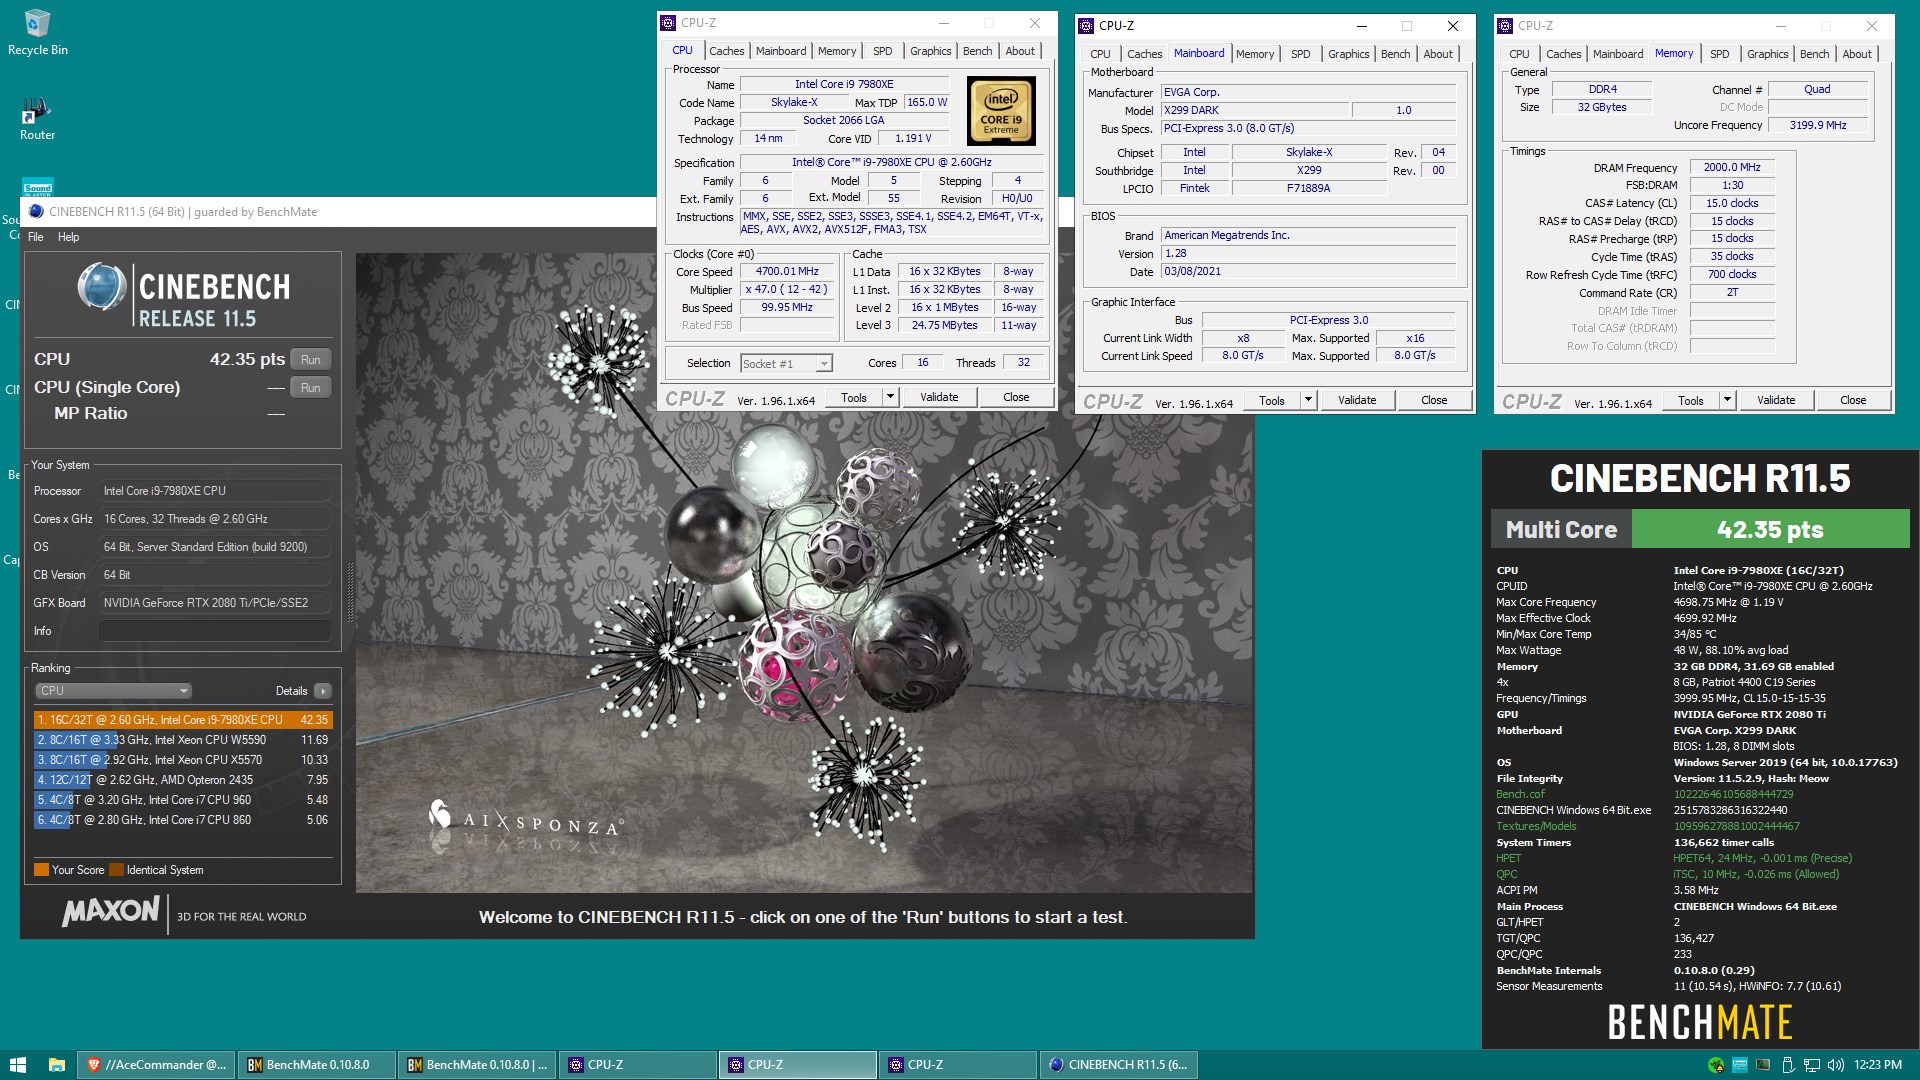The width and height of the screenshot is (1920, 1080).
Task: Click the safely remove hardware tray icon
Action: click(x=1788, y=1065)
